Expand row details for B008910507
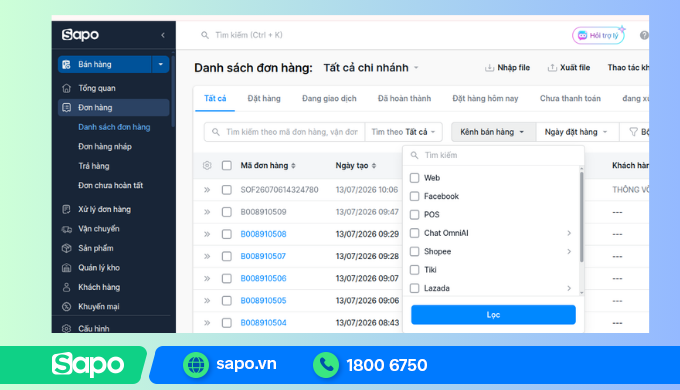Screen dimensions: 680x390 tap(207, 256)
